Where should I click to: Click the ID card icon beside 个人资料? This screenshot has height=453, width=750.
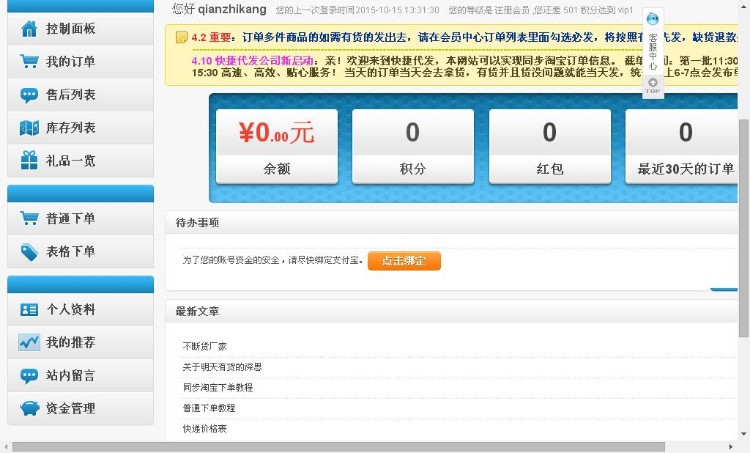point(29,309)
